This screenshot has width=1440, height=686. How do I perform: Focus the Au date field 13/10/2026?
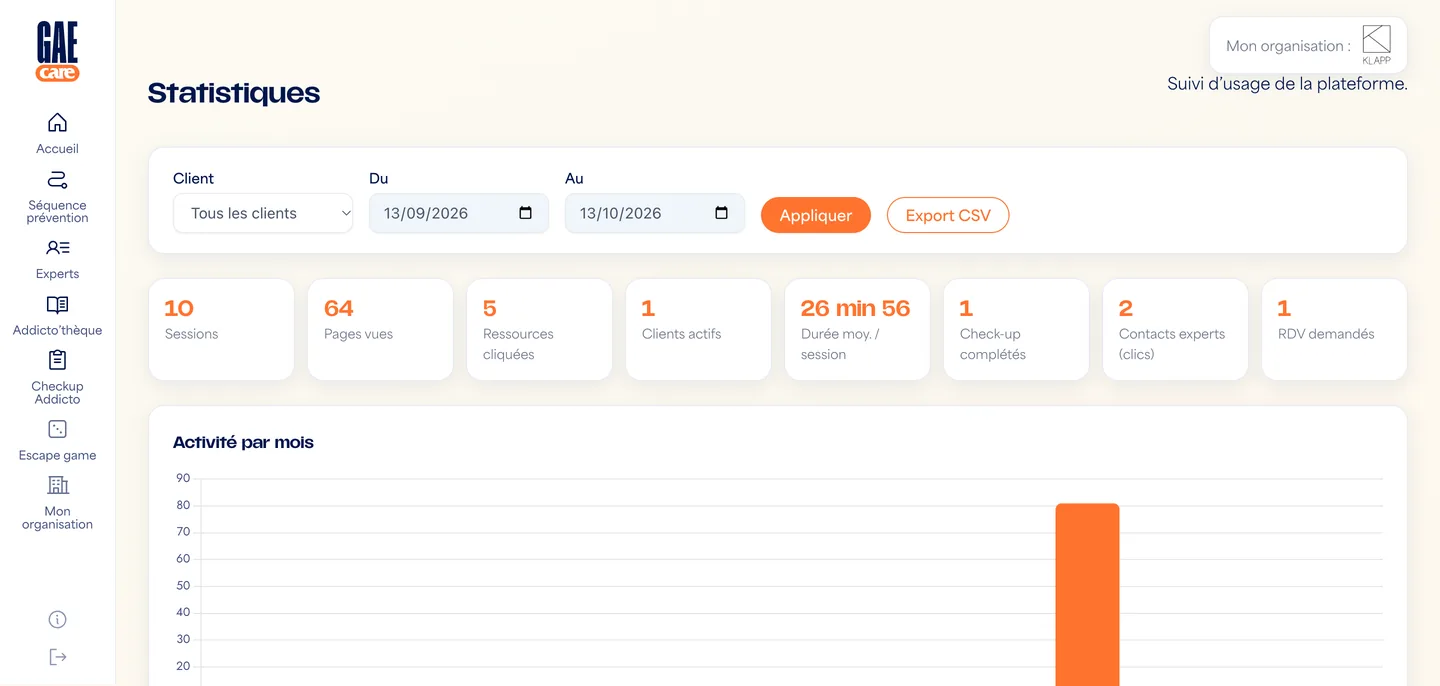click(655, 213)
